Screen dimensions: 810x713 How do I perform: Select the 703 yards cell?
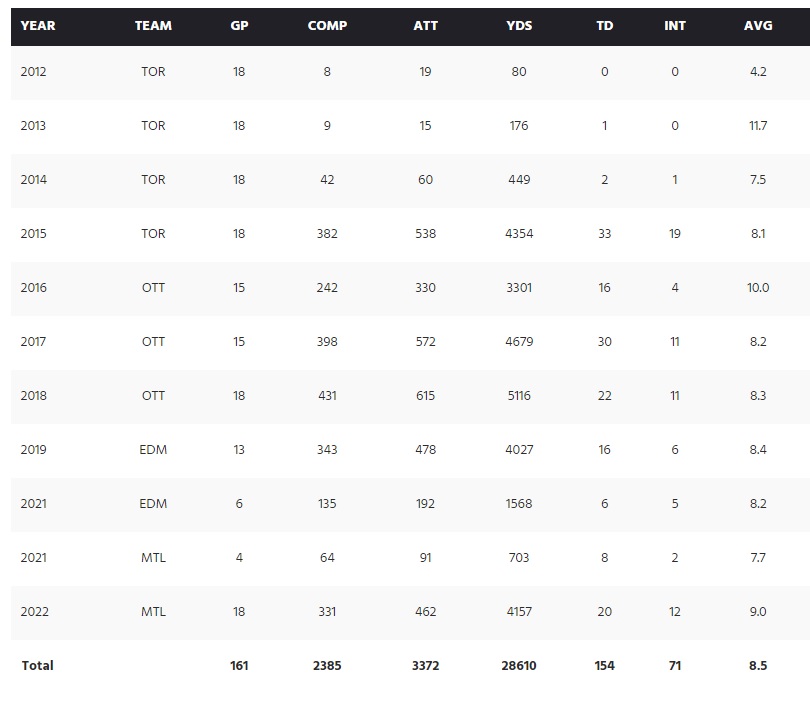point(519,558)
